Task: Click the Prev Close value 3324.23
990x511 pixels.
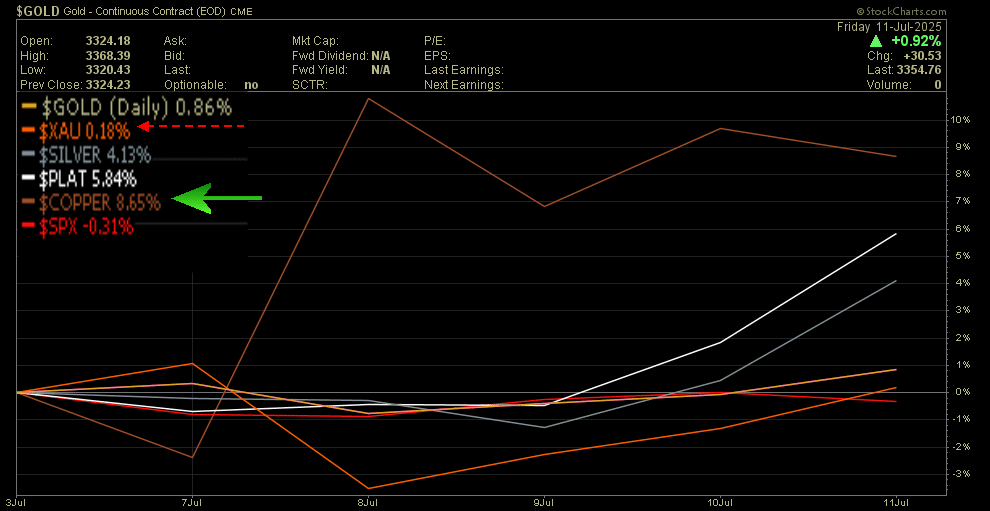Action: 111,85
